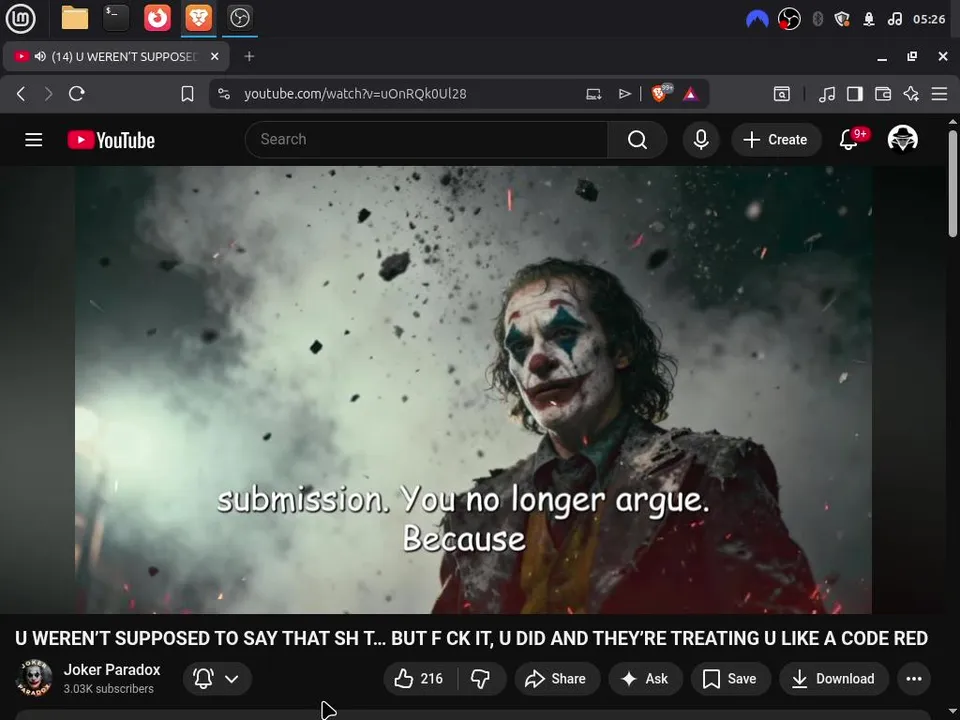Open a new browser tab
The width and height of the screenshot is (960, 720).
tap(249, 56)
